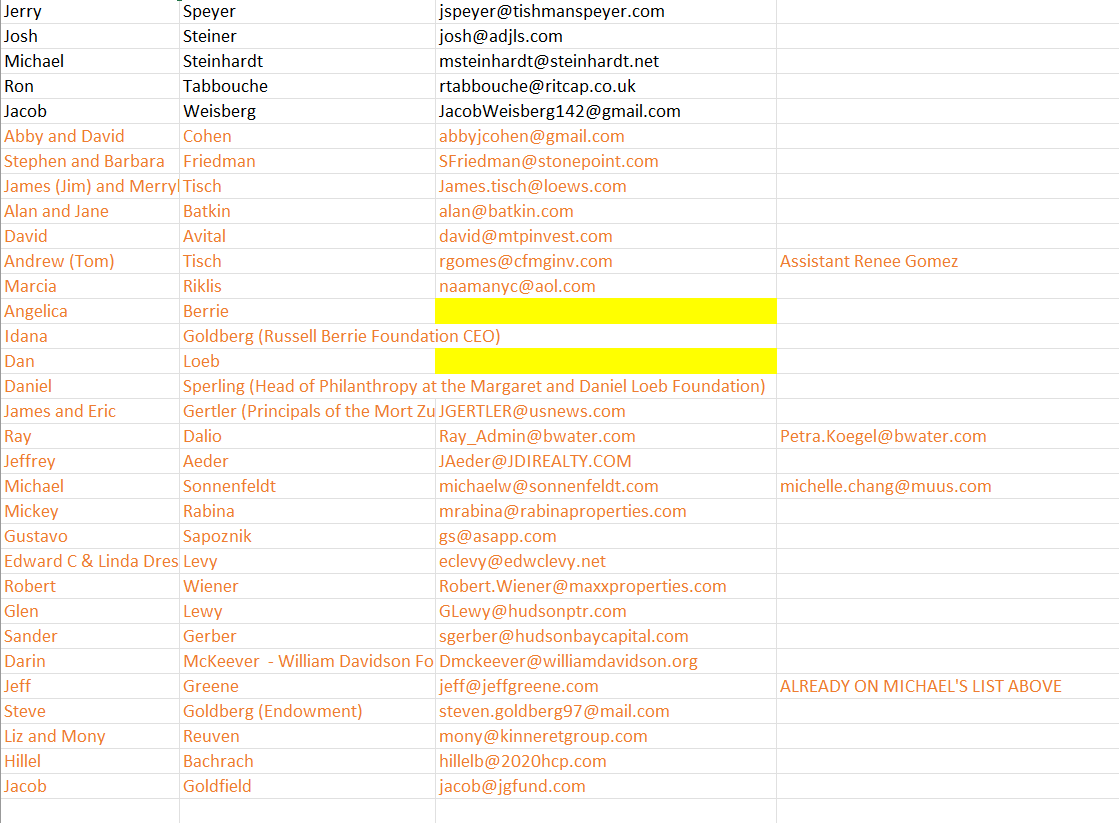Select the 'Stephen and Barbara' name cell
Screen dimensions: 1119x823
pos(84,161)
